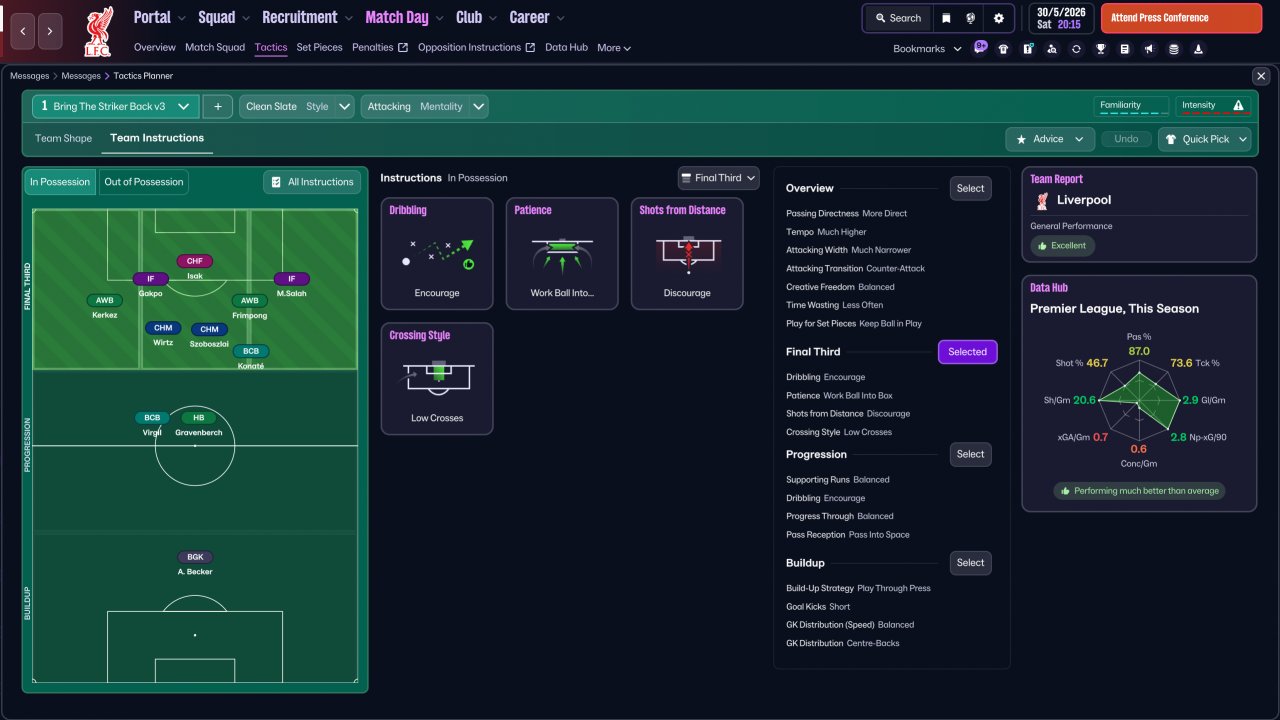Click the document page bookmark icon

tap(1125, 49)
